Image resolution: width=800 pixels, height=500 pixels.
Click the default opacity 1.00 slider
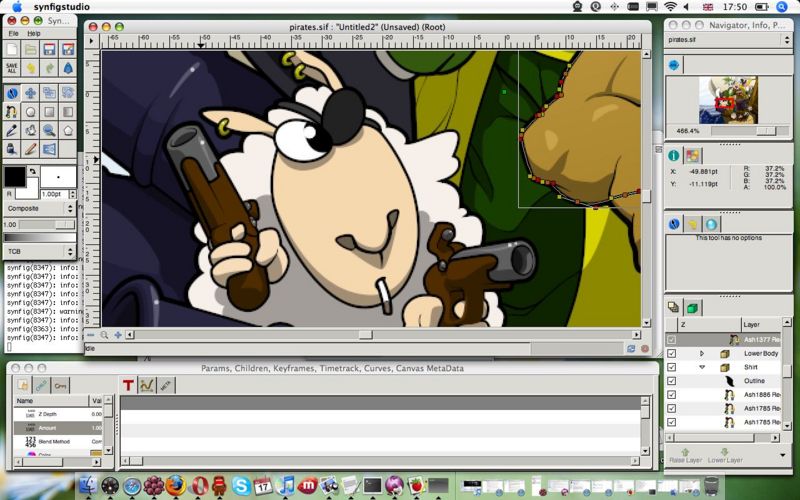(x=48, y=224)
